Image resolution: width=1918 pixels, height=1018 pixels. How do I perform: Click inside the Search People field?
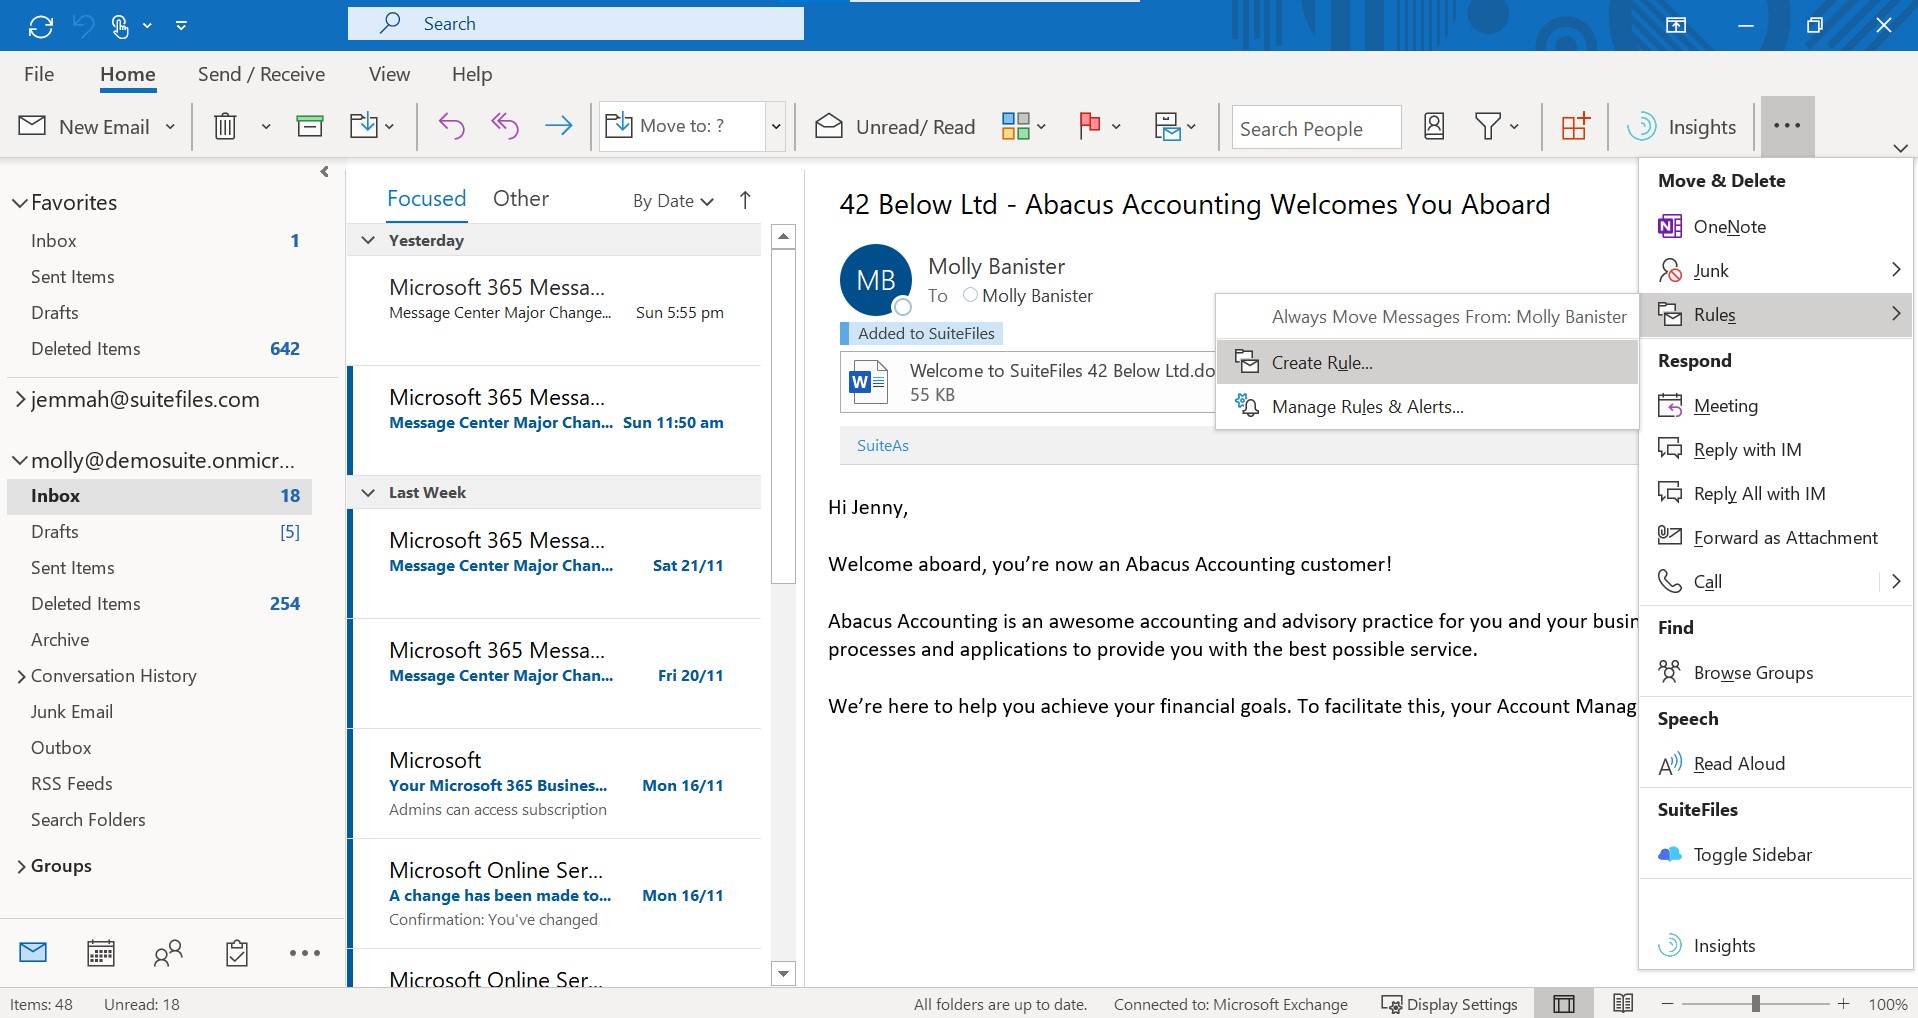[x=1315, y=127]
